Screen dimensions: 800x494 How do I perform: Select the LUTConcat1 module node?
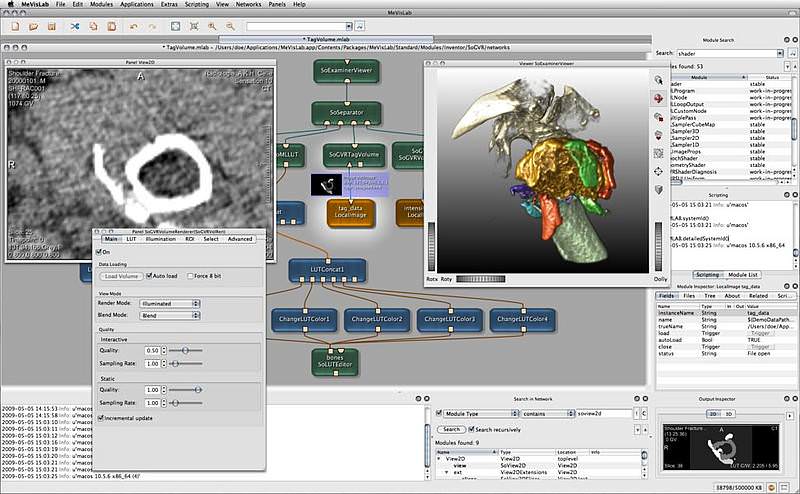click(328, 270)
